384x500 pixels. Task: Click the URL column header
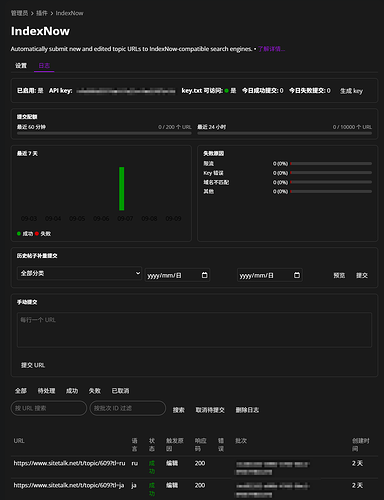19,441
